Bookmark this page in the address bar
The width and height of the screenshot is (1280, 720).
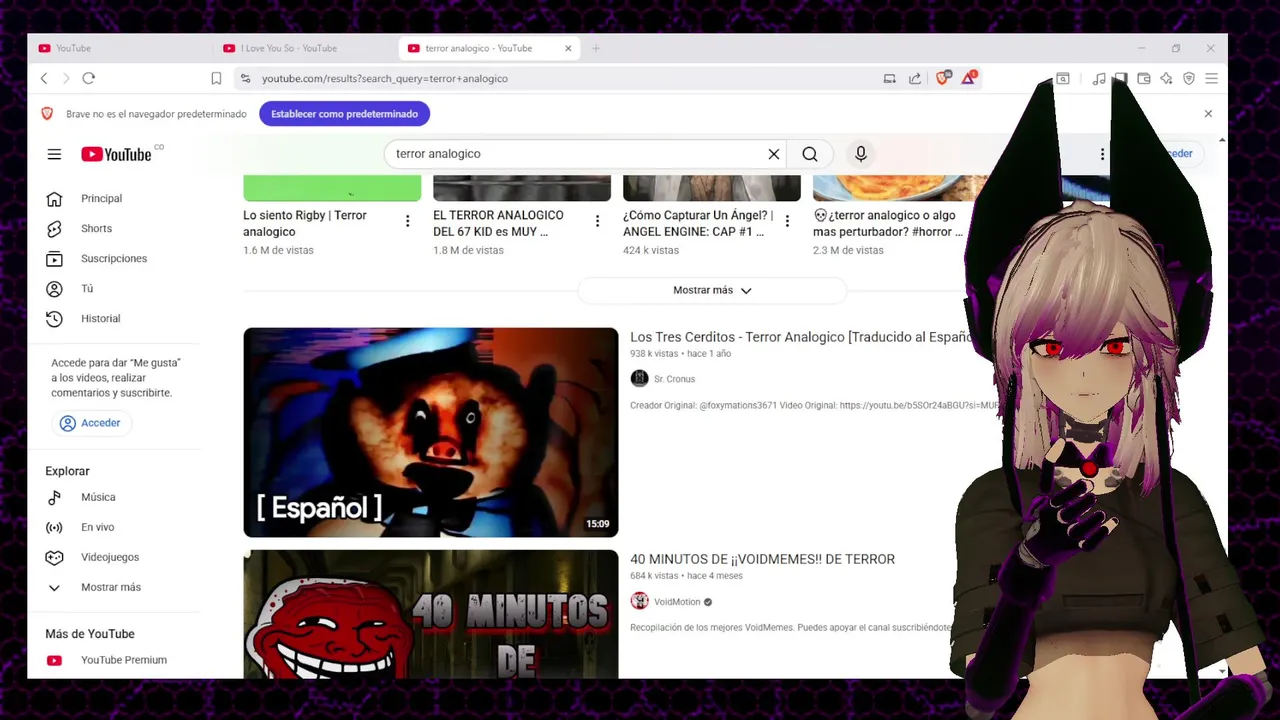(x=216, y=78)
